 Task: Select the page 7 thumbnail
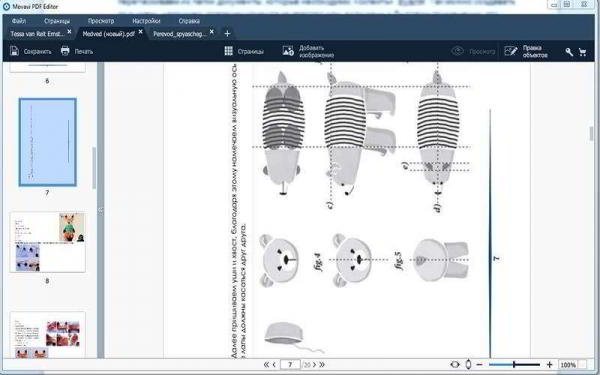tap(47, 142)
